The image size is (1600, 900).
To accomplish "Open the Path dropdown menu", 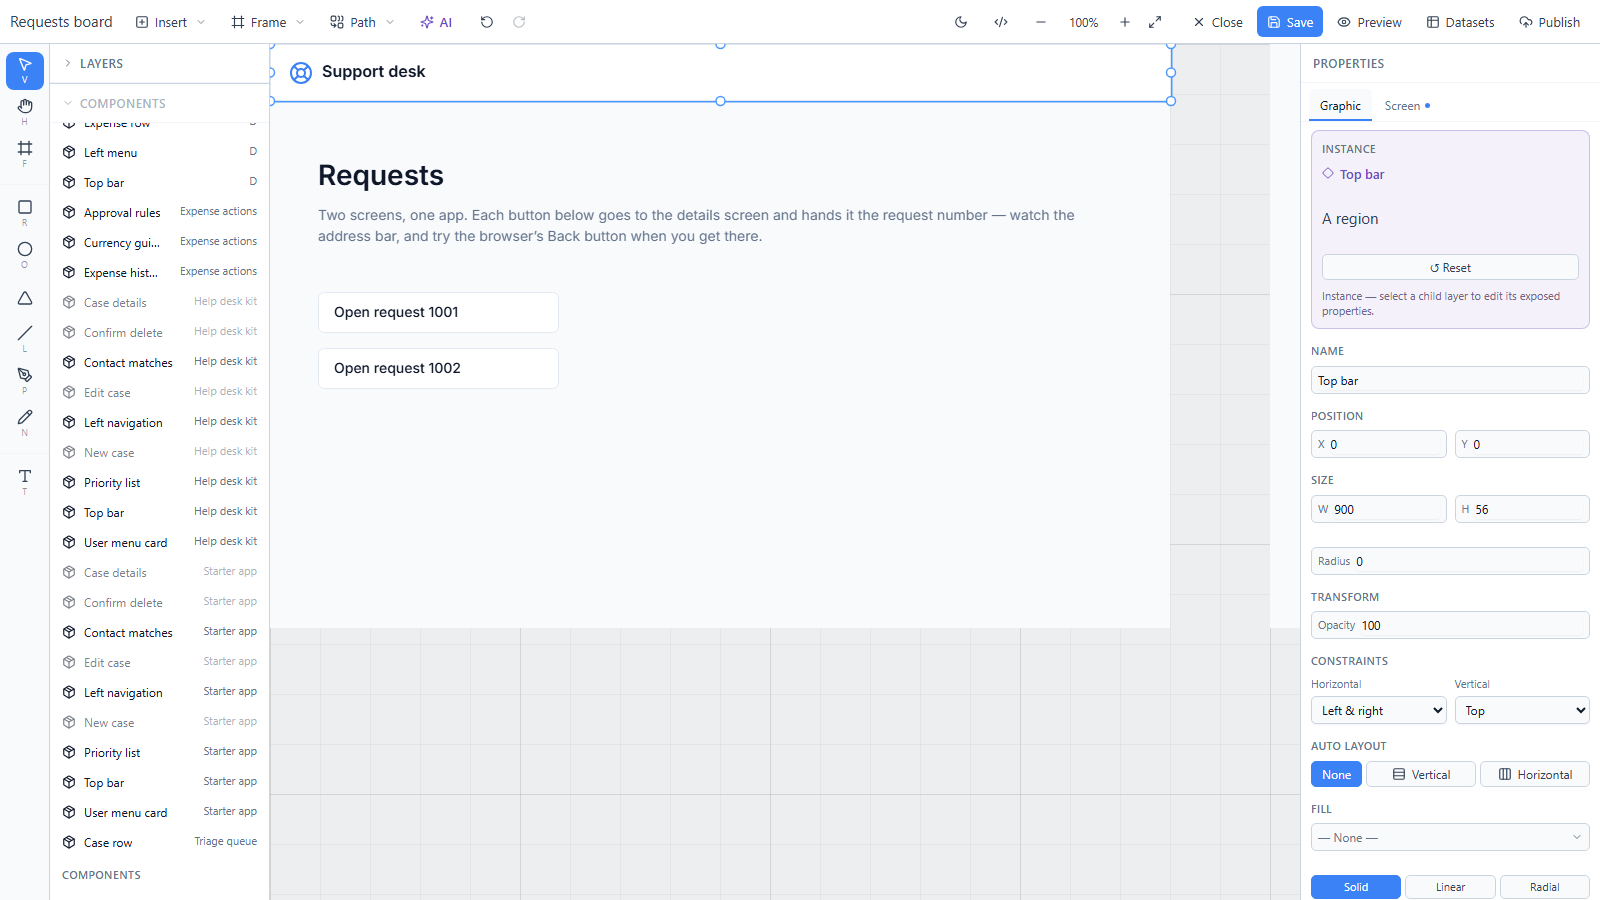I will (362, 22).
